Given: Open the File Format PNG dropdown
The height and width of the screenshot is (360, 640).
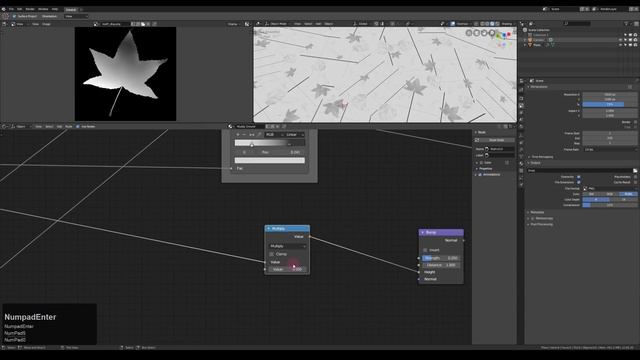Looking at the screenshot, I should pyautogui.click(x=610, y=189).
